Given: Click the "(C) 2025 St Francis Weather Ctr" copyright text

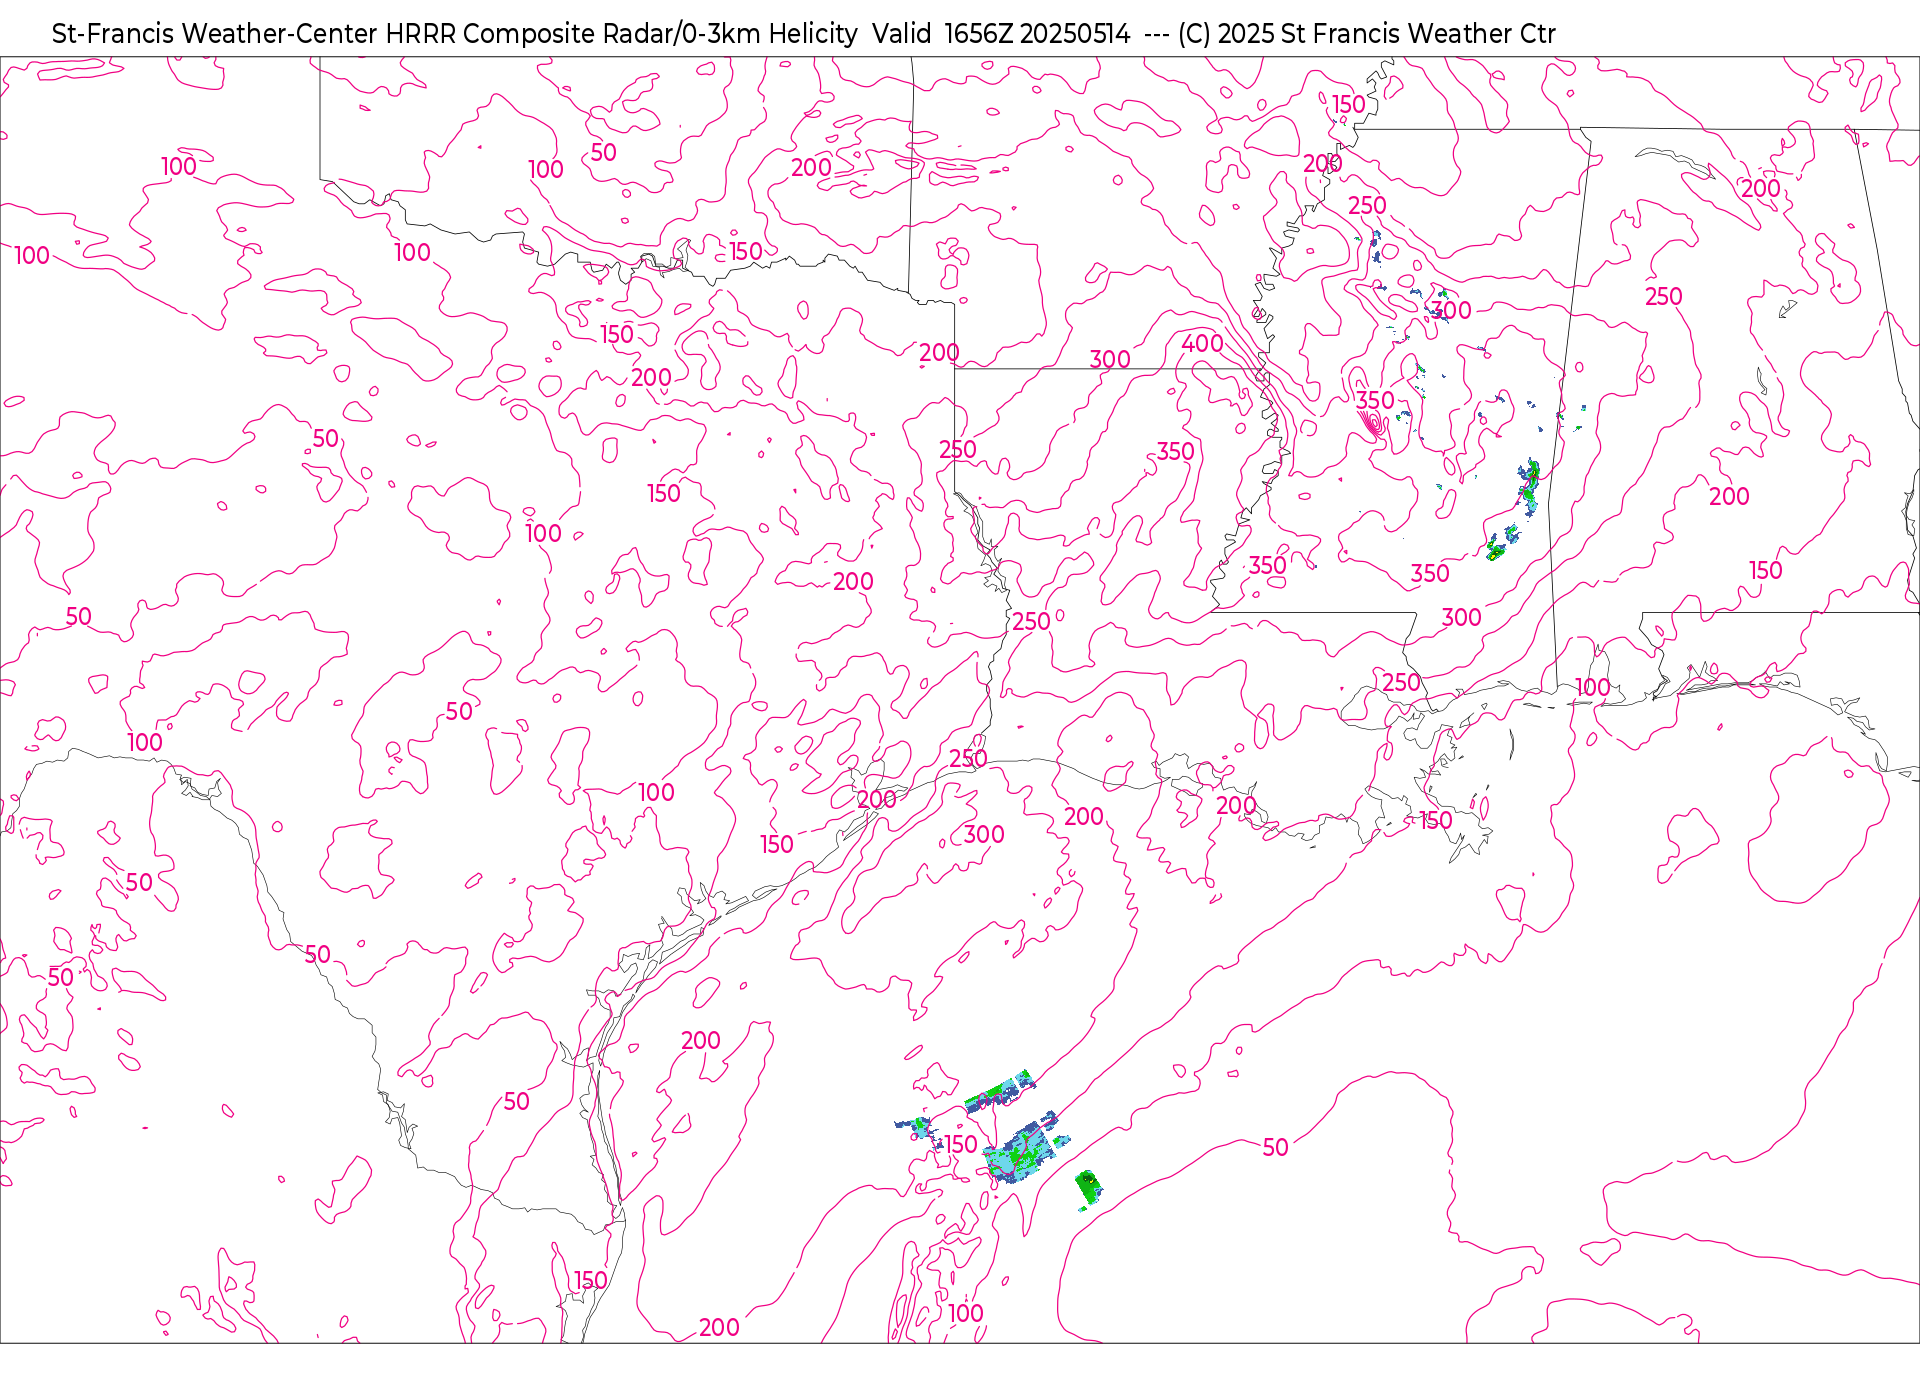Looking at the screenshot, I should pos(1366,34).
